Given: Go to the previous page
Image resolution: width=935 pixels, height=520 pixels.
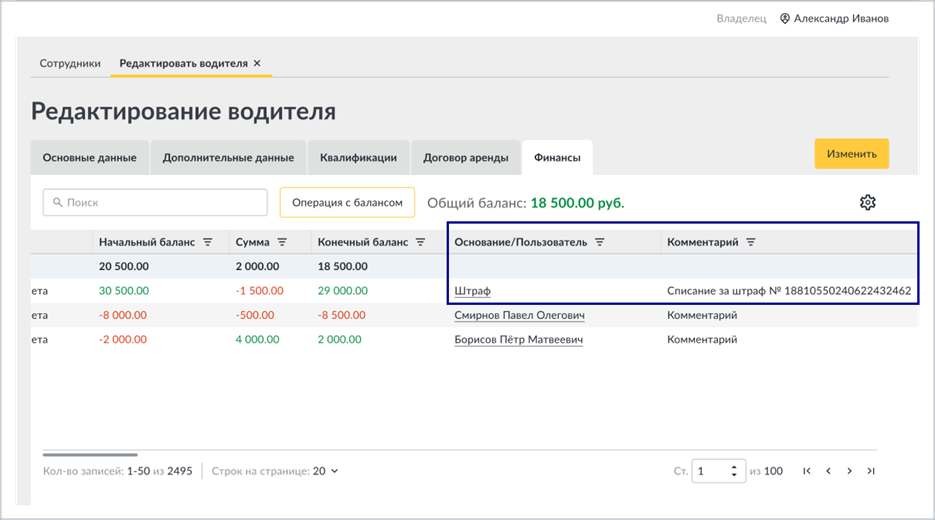Looking at the screenshot, I should click(x=828, y=471).
